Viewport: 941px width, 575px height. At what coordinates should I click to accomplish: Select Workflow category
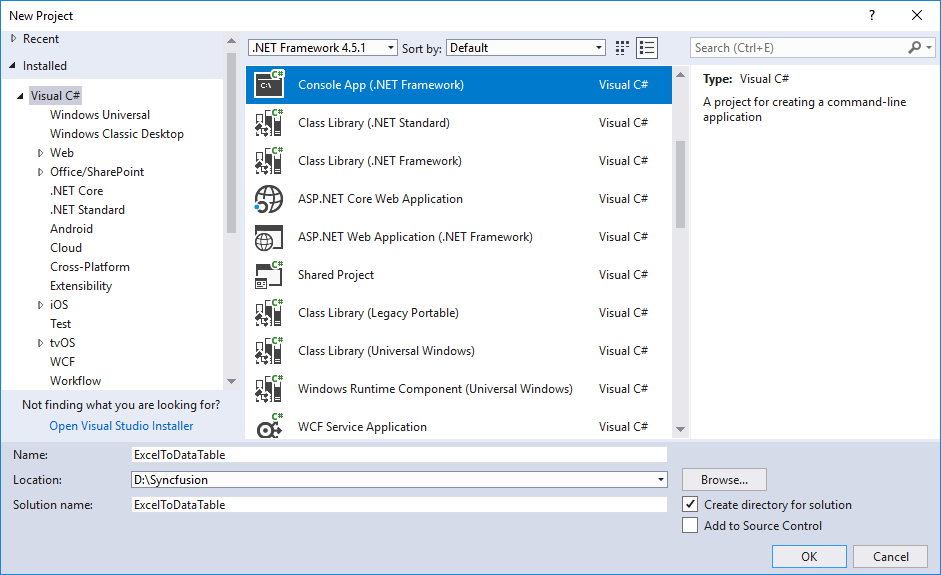tap(76, 381)
